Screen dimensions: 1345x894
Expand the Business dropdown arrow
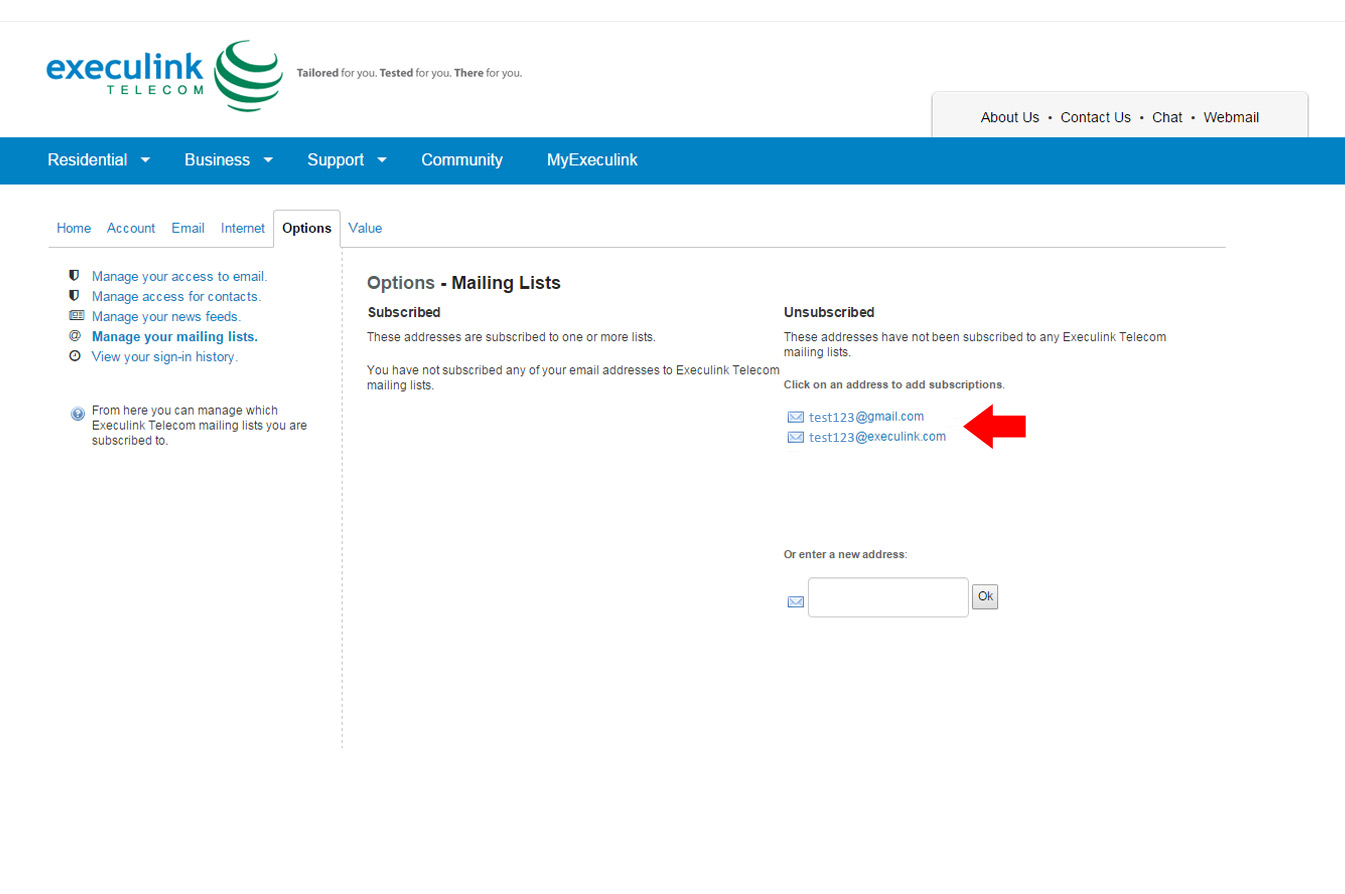tap(268, 160)
